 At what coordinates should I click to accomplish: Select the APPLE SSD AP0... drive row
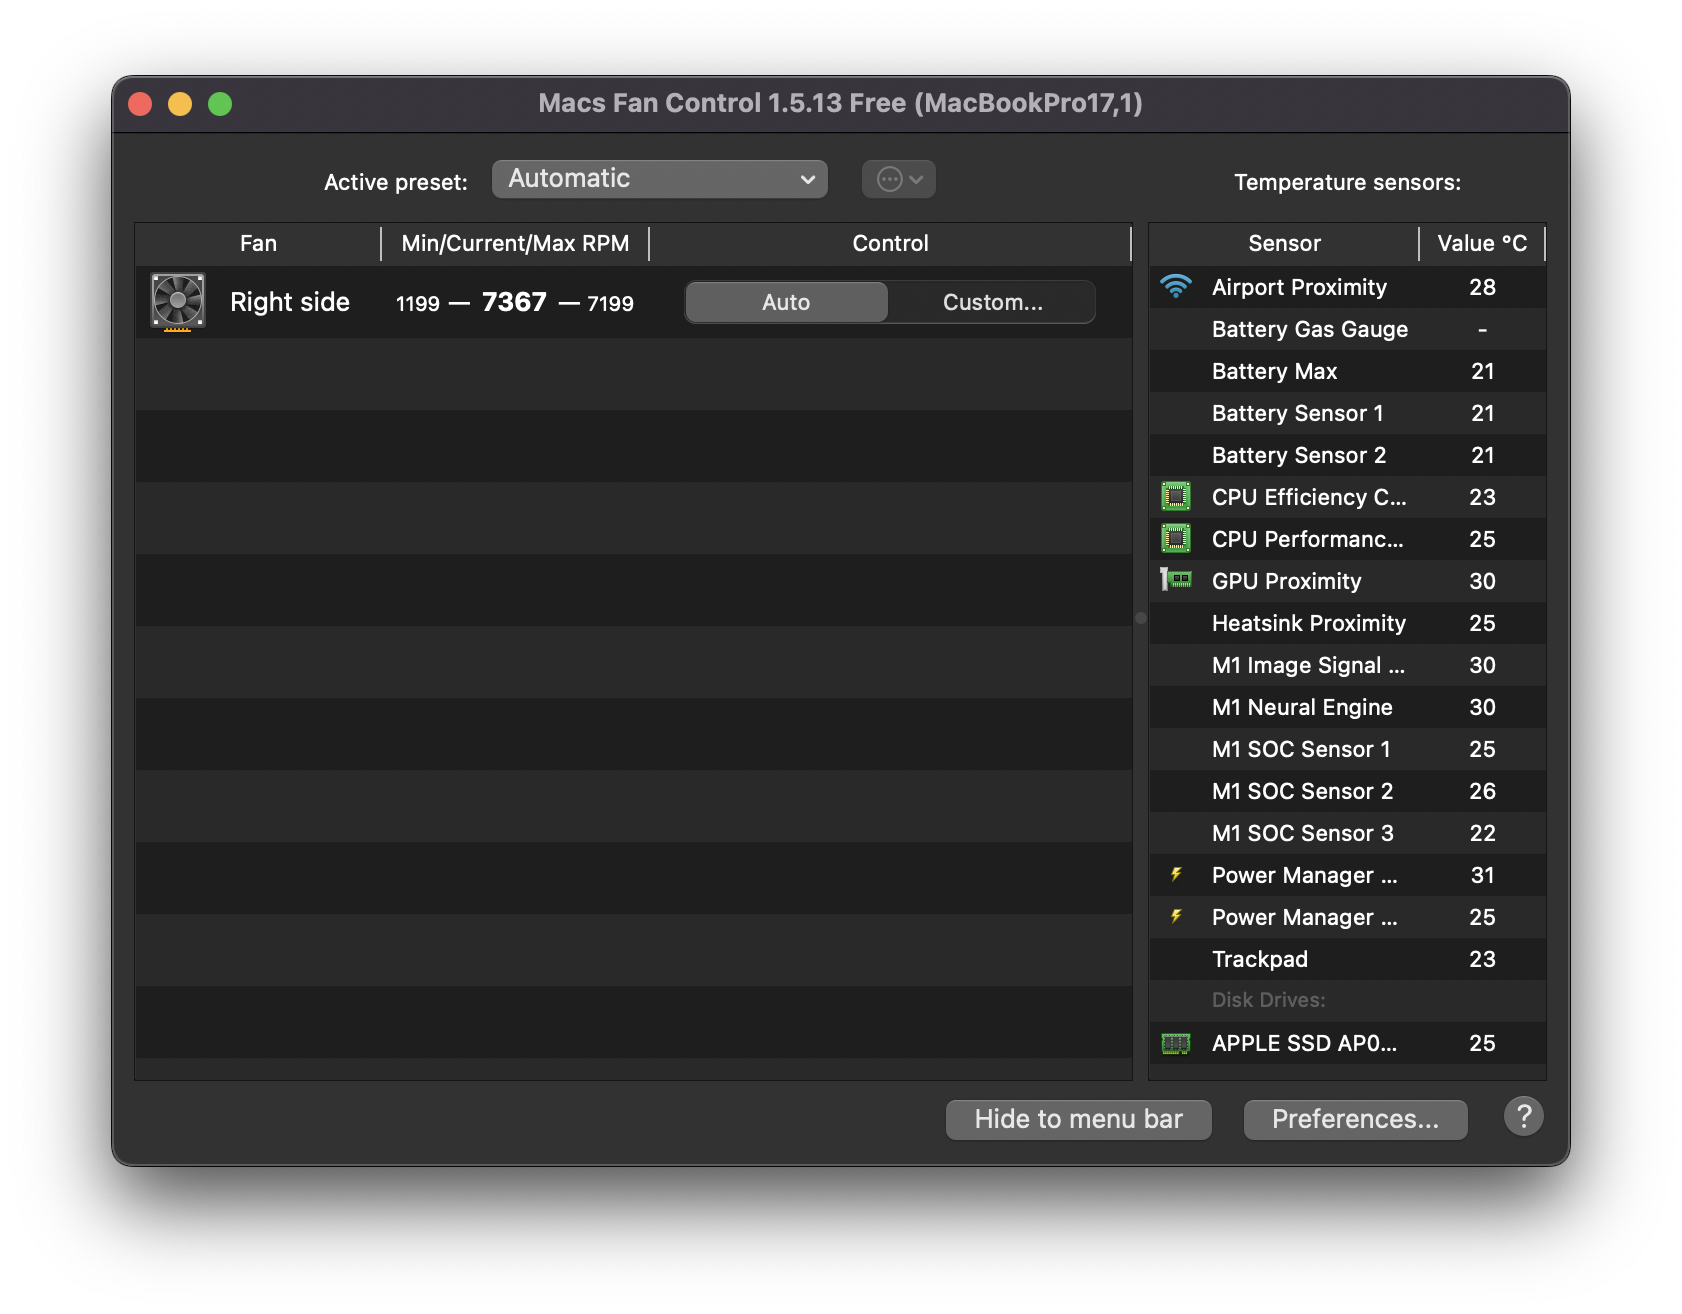click(x=1347, y=1043)
